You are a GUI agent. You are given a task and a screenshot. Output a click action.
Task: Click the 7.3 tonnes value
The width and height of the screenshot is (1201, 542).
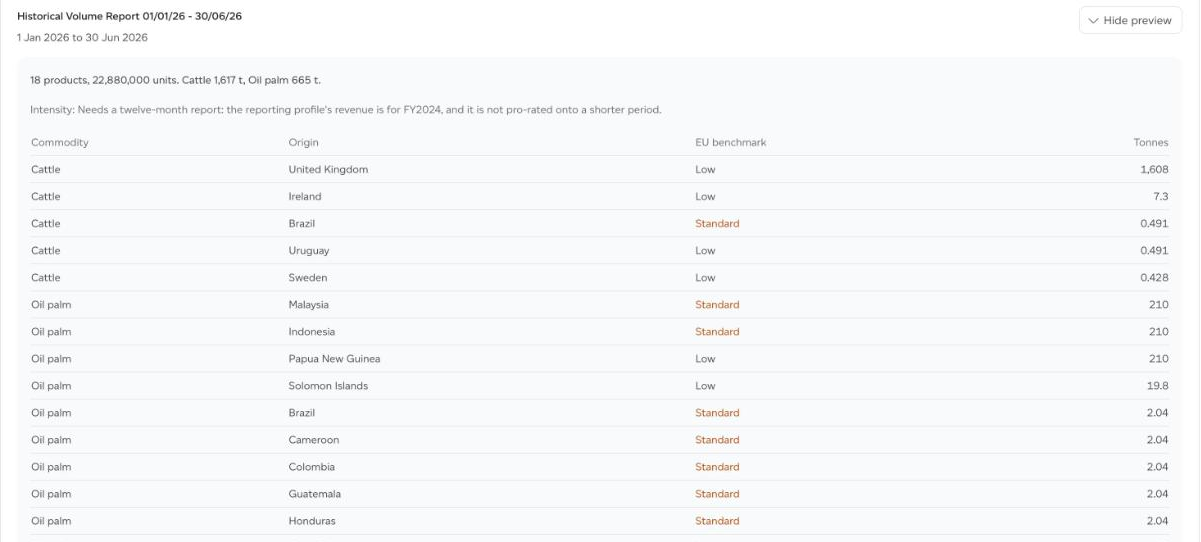[x=1161, y=197]
